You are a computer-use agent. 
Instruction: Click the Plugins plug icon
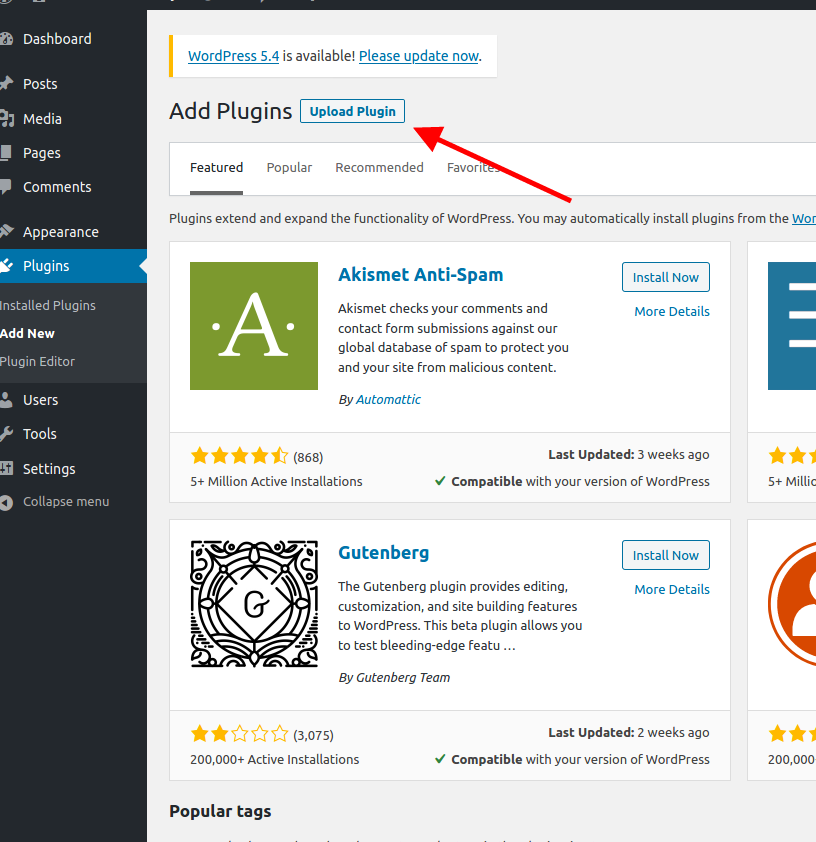[x=6, y=266]
